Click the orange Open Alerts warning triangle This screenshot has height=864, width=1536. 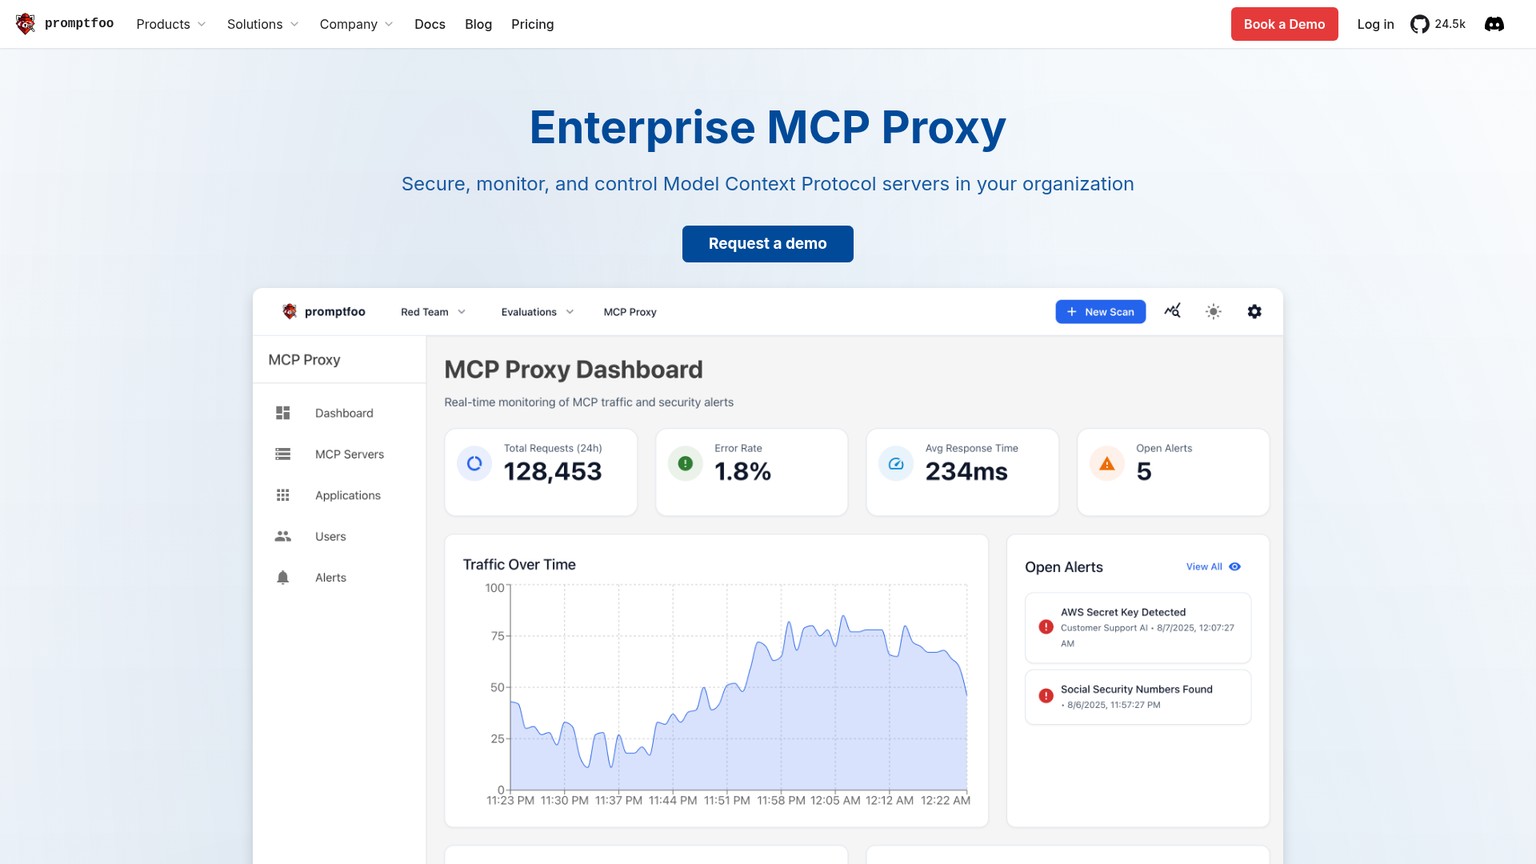(x=1107, y=463)
